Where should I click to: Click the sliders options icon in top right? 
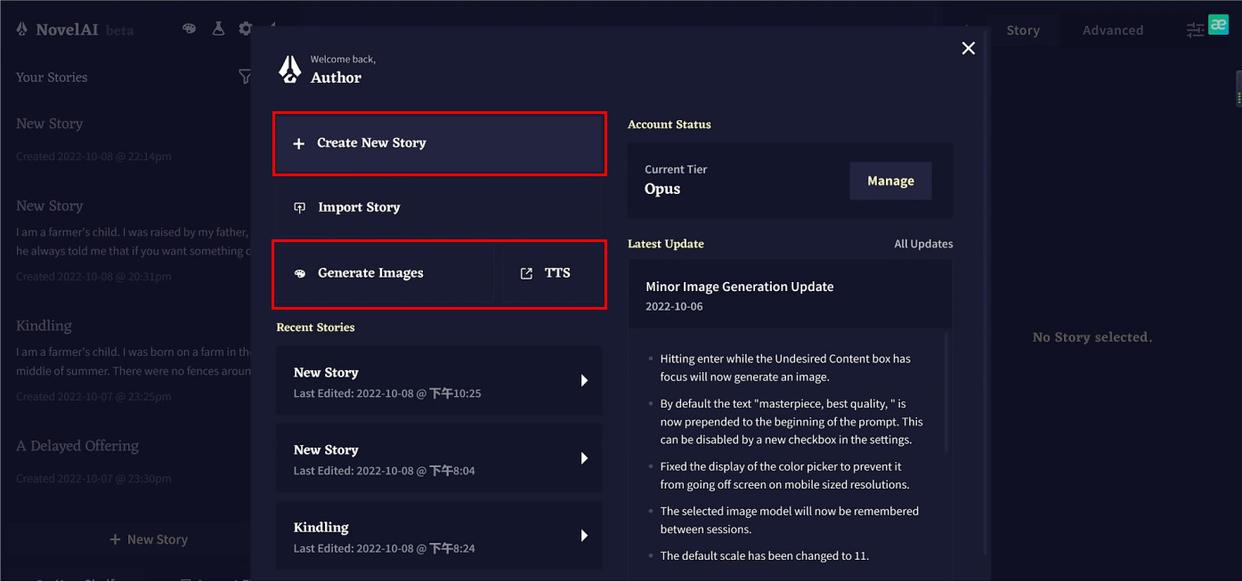pos(1195,30)
